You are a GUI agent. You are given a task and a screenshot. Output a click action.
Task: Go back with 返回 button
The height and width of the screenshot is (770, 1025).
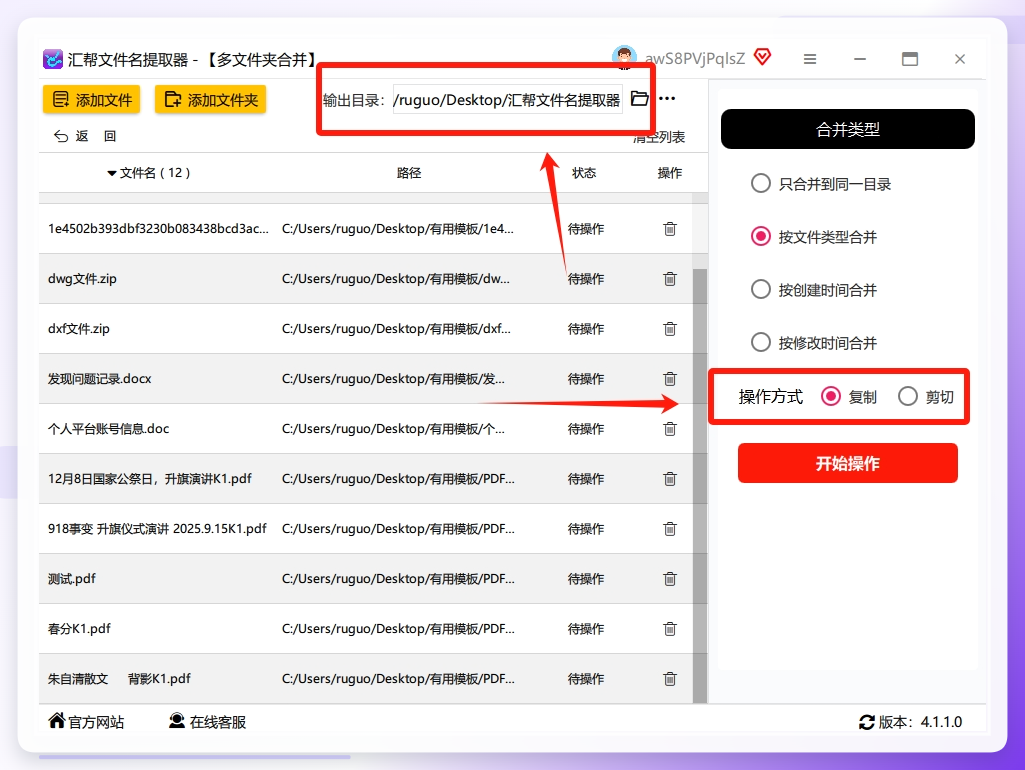pyautogui.click(x=85, y=136)
